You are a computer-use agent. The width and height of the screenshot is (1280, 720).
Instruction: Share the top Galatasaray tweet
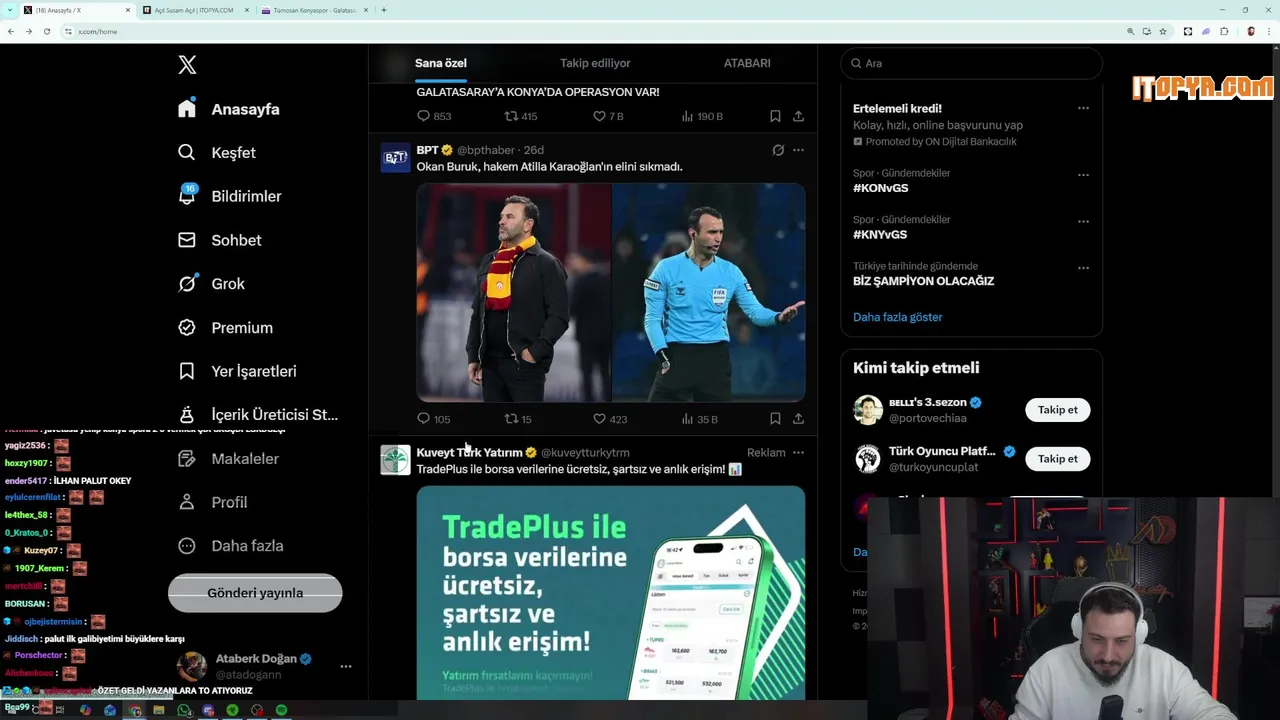[x=798, y=116]
